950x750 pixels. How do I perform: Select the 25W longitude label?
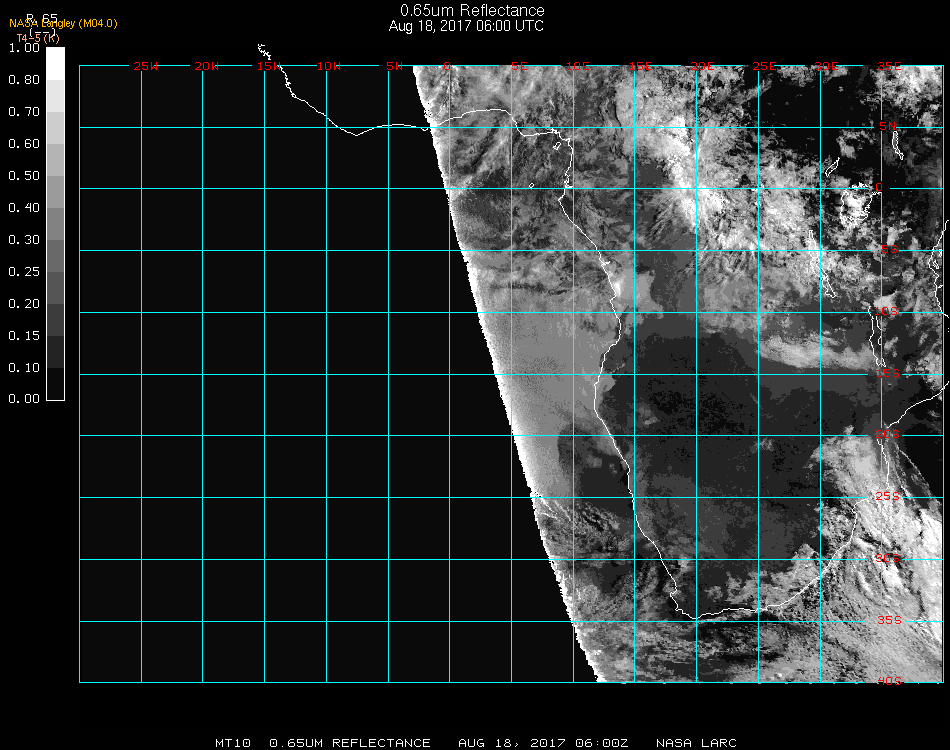(145, 66)
